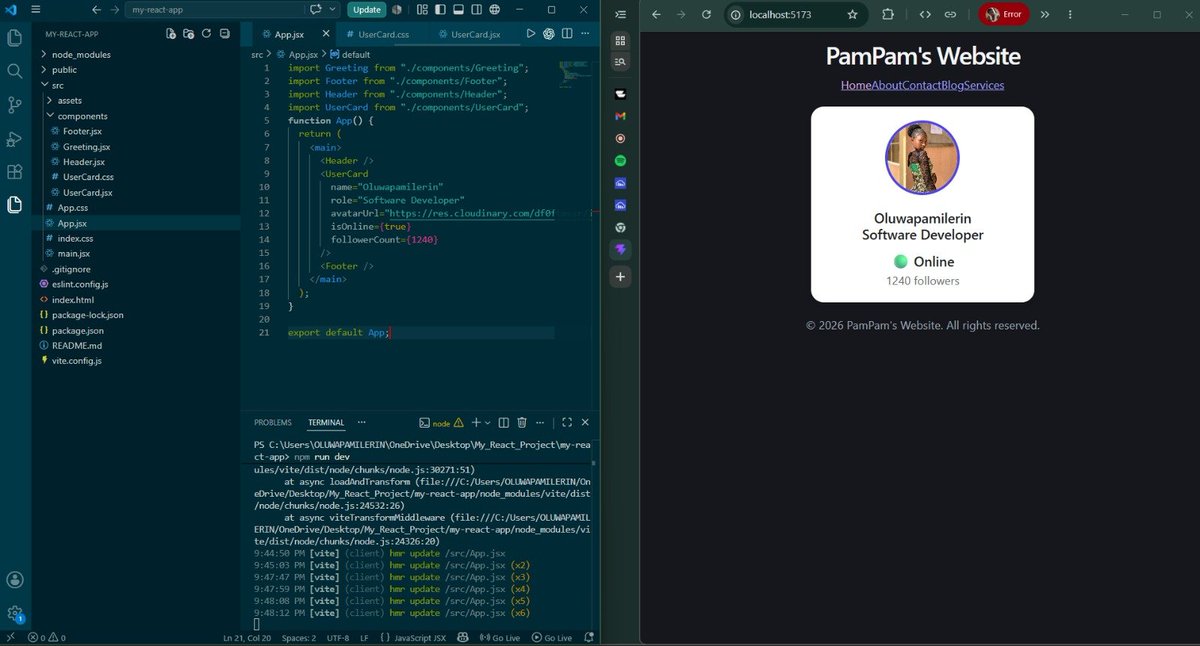1200x646 pixels.
Task: Open package.json in the file tree
Action: click(77, 330)
